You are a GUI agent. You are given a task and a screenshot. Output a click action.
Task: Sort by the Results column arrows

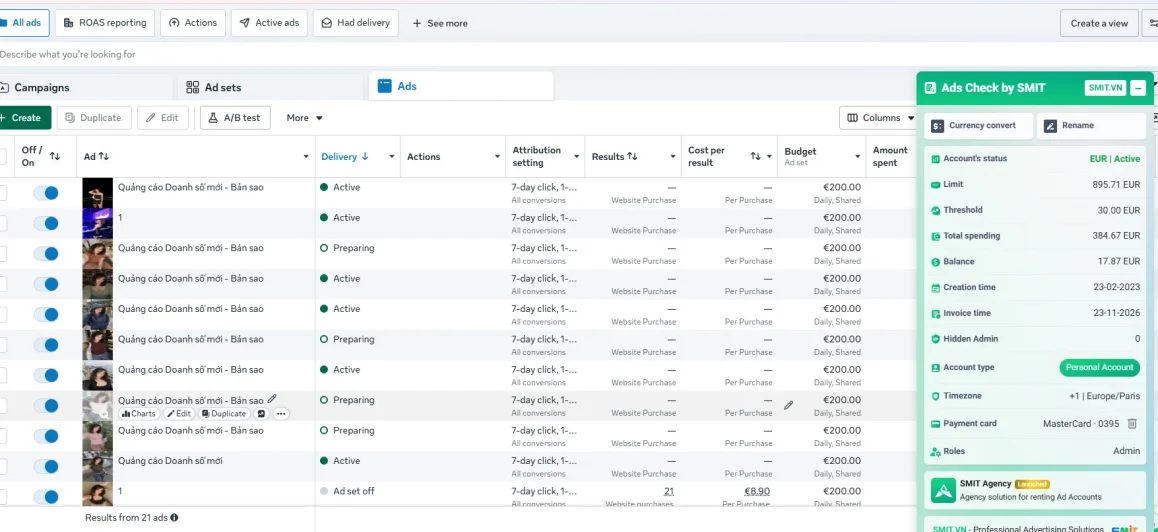pyautogui.click(x=632, y=157)
